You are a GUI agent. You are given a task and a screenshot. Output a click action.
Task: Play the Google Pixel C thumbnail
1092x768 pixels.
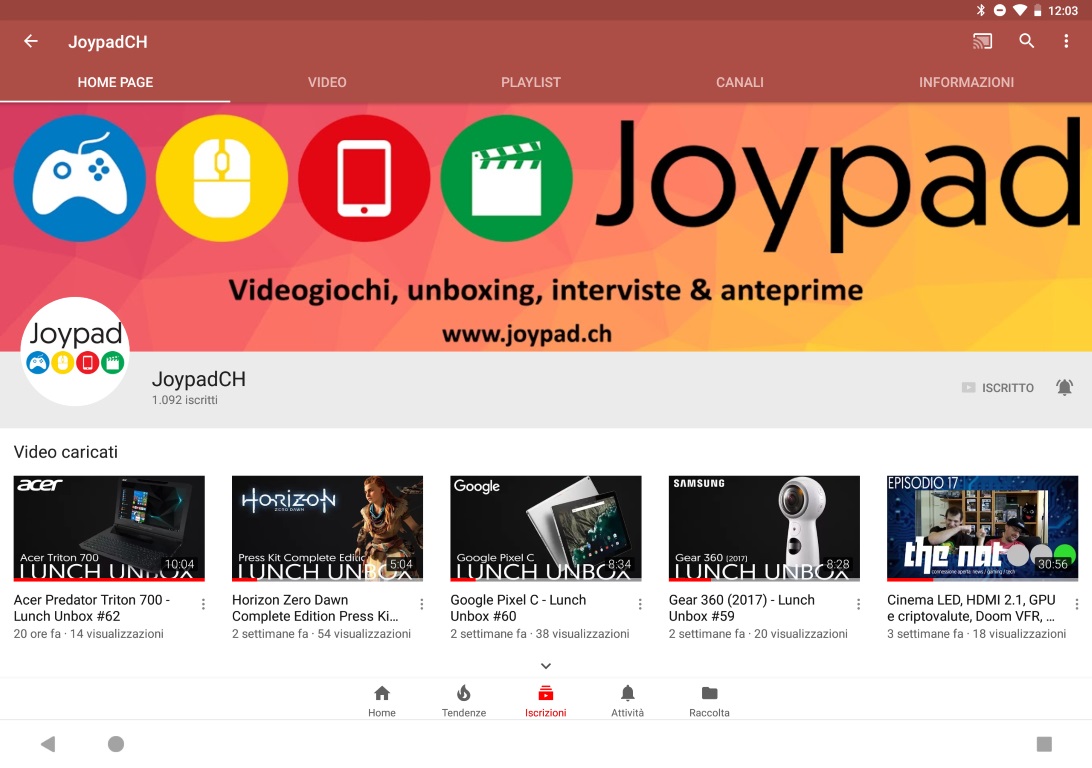[x=546, y=528]
